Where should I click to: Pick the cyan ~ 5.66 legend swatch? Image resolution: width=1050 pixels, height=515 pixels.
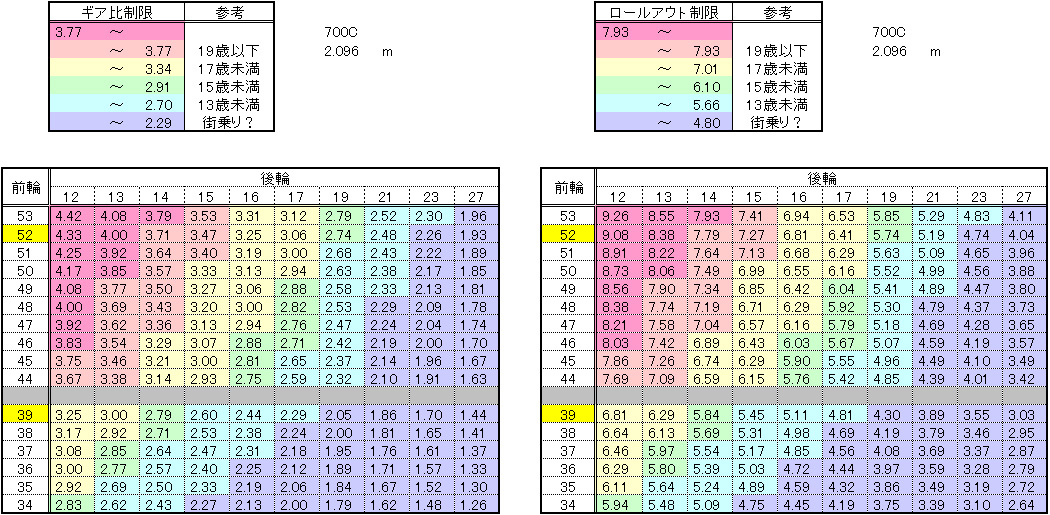point(664,104)
